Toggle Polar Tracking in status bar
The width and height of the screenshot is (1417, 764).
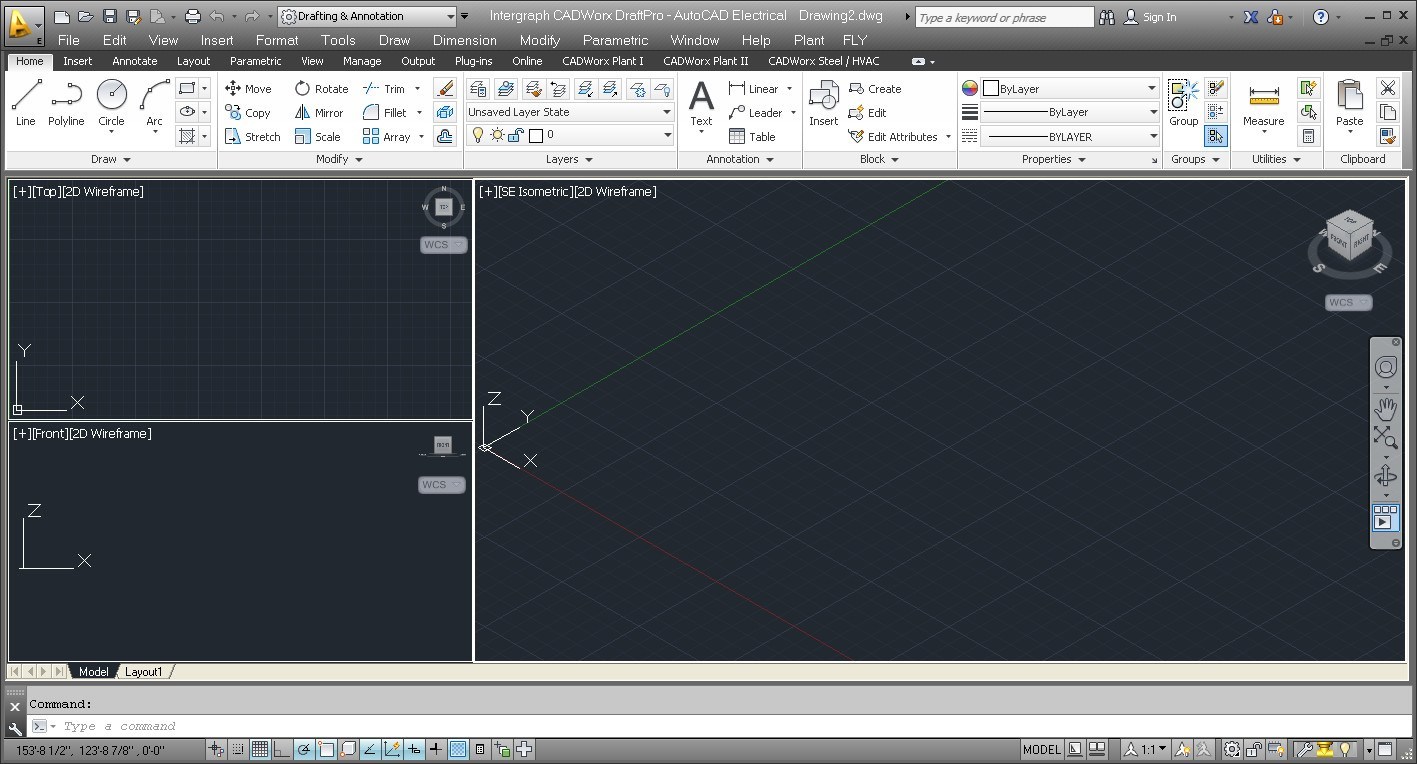tap(304, 749)
